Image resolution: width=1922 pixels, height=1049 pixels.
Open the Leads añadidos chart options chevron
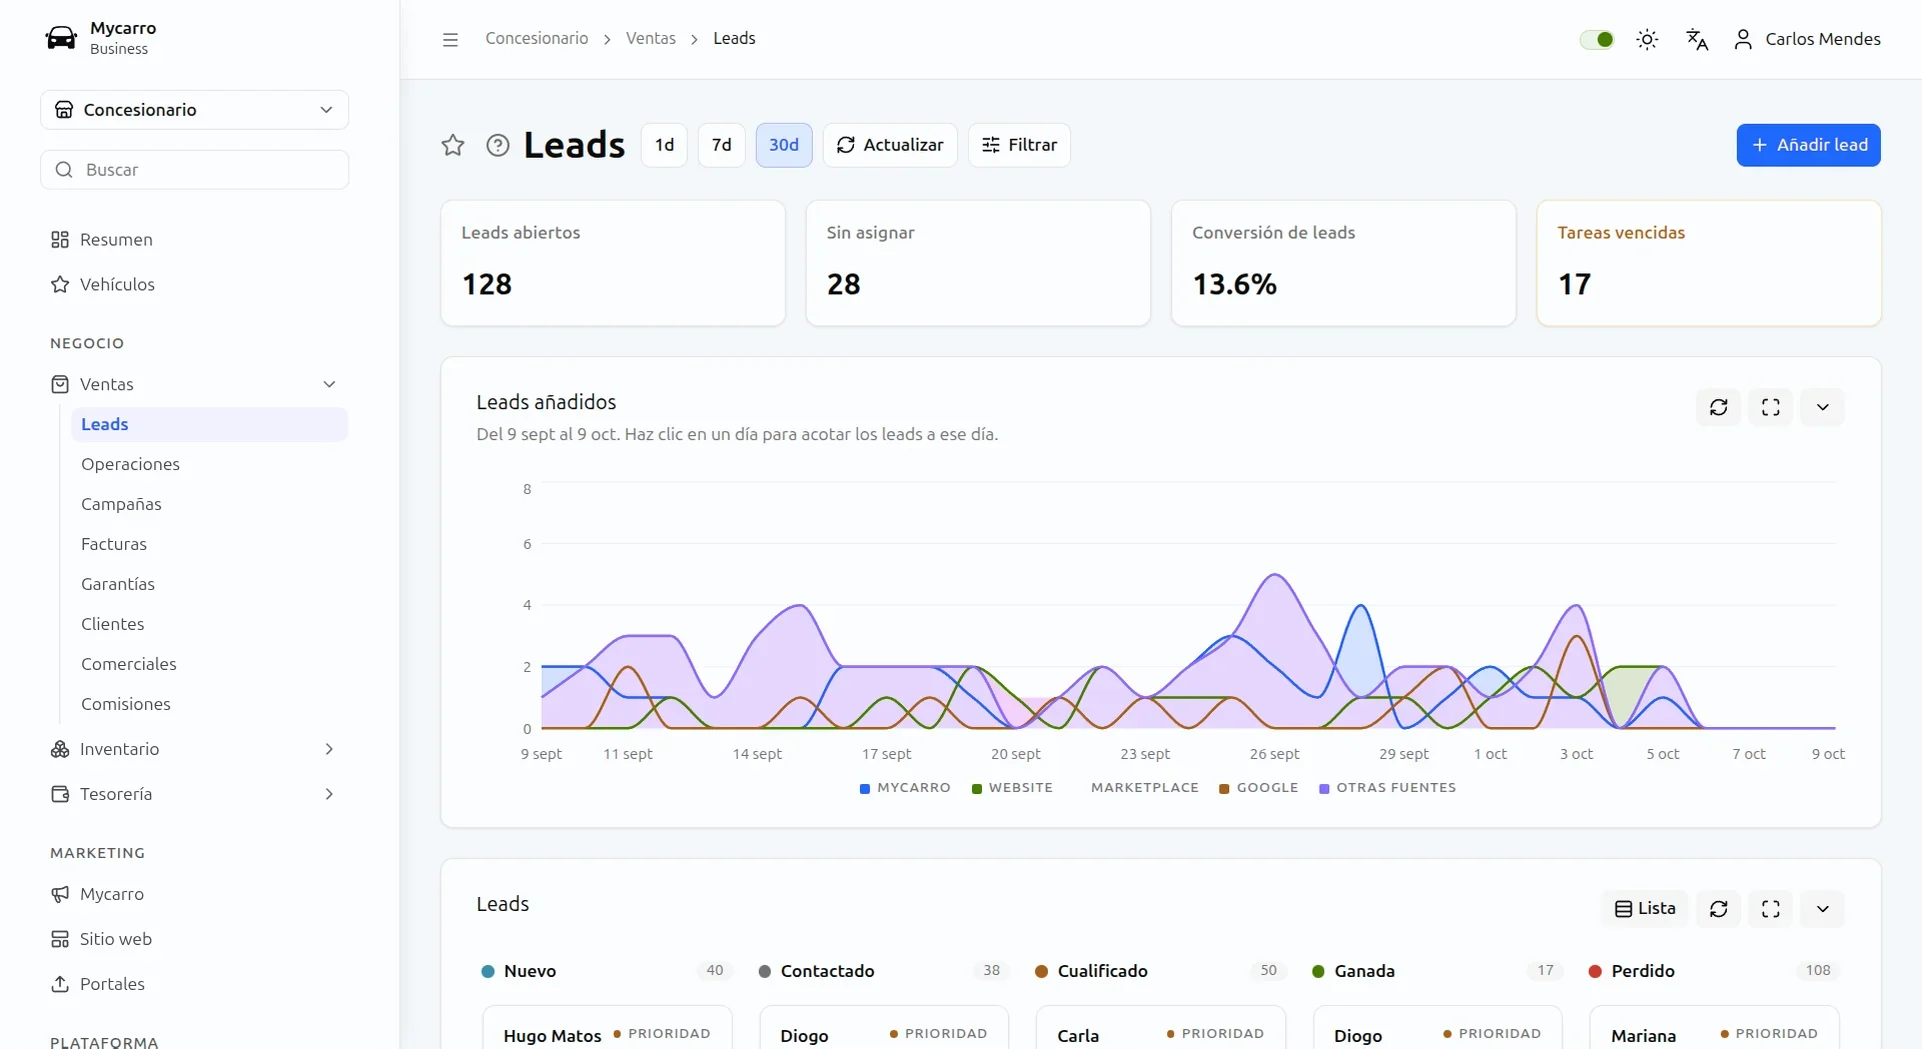tap(1823, 407)
